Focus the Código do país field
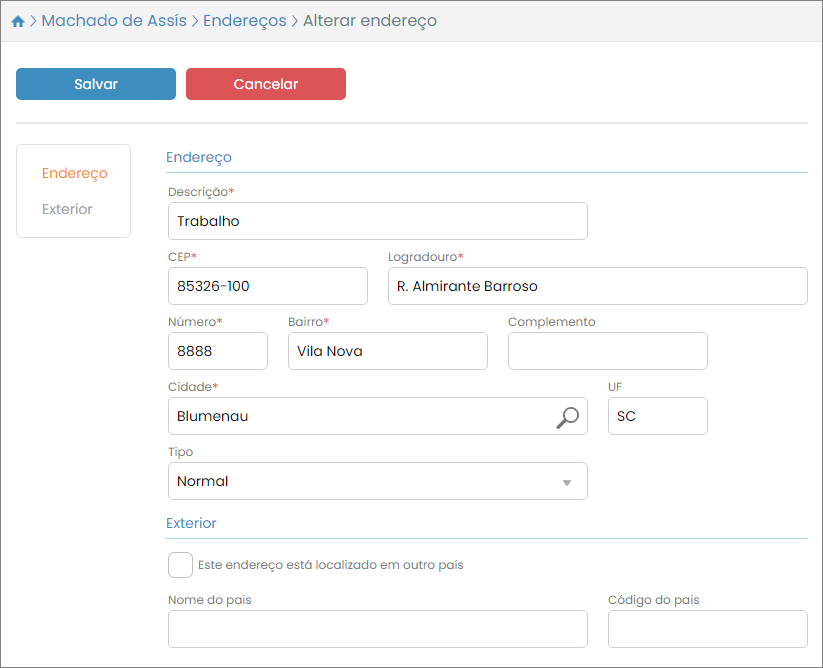The width and height of the screenshot is (823, 668). tap(707, 629)
